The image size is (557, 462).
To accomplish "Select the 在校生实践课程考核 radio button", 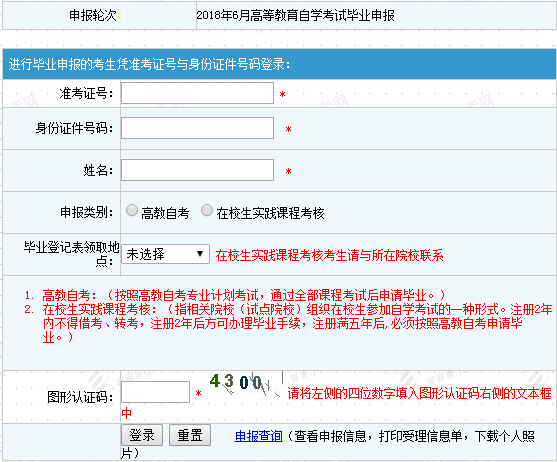I will 207,210.
